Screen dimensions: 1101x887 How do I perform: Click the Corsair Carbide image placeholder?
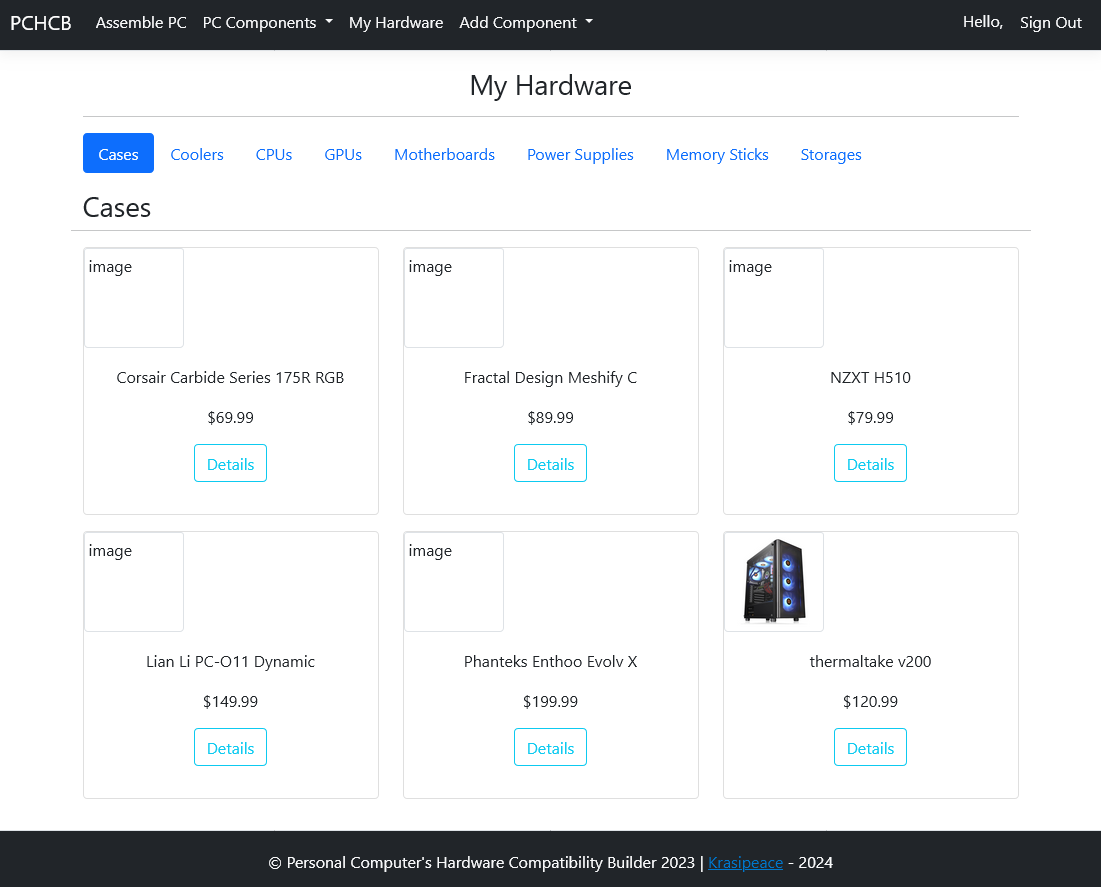[134, 298]
